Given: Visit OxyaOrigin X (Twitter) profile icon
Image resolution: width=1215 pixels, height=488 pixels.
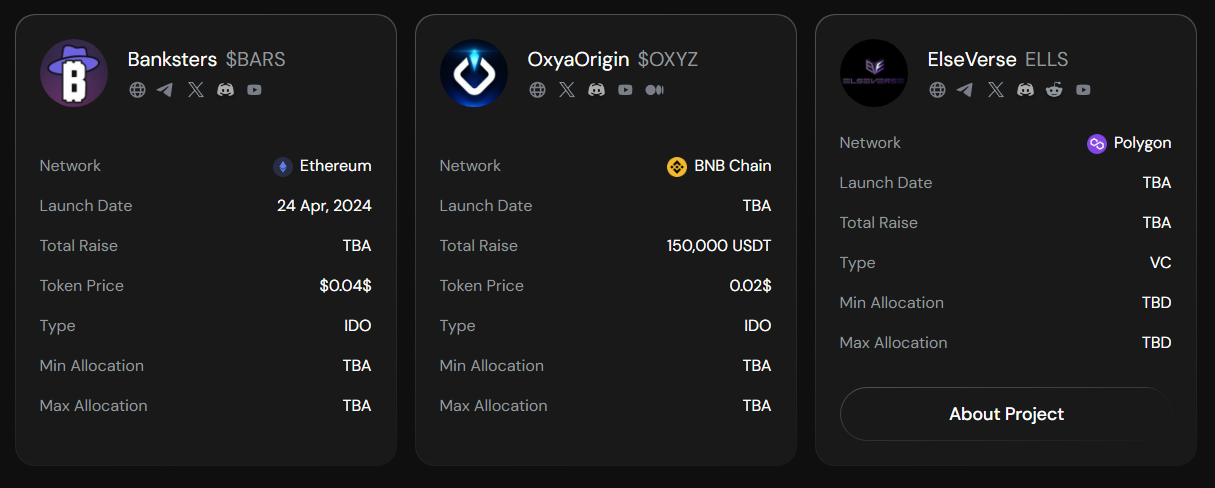Looking at the screenshot, I should [567, 90].
